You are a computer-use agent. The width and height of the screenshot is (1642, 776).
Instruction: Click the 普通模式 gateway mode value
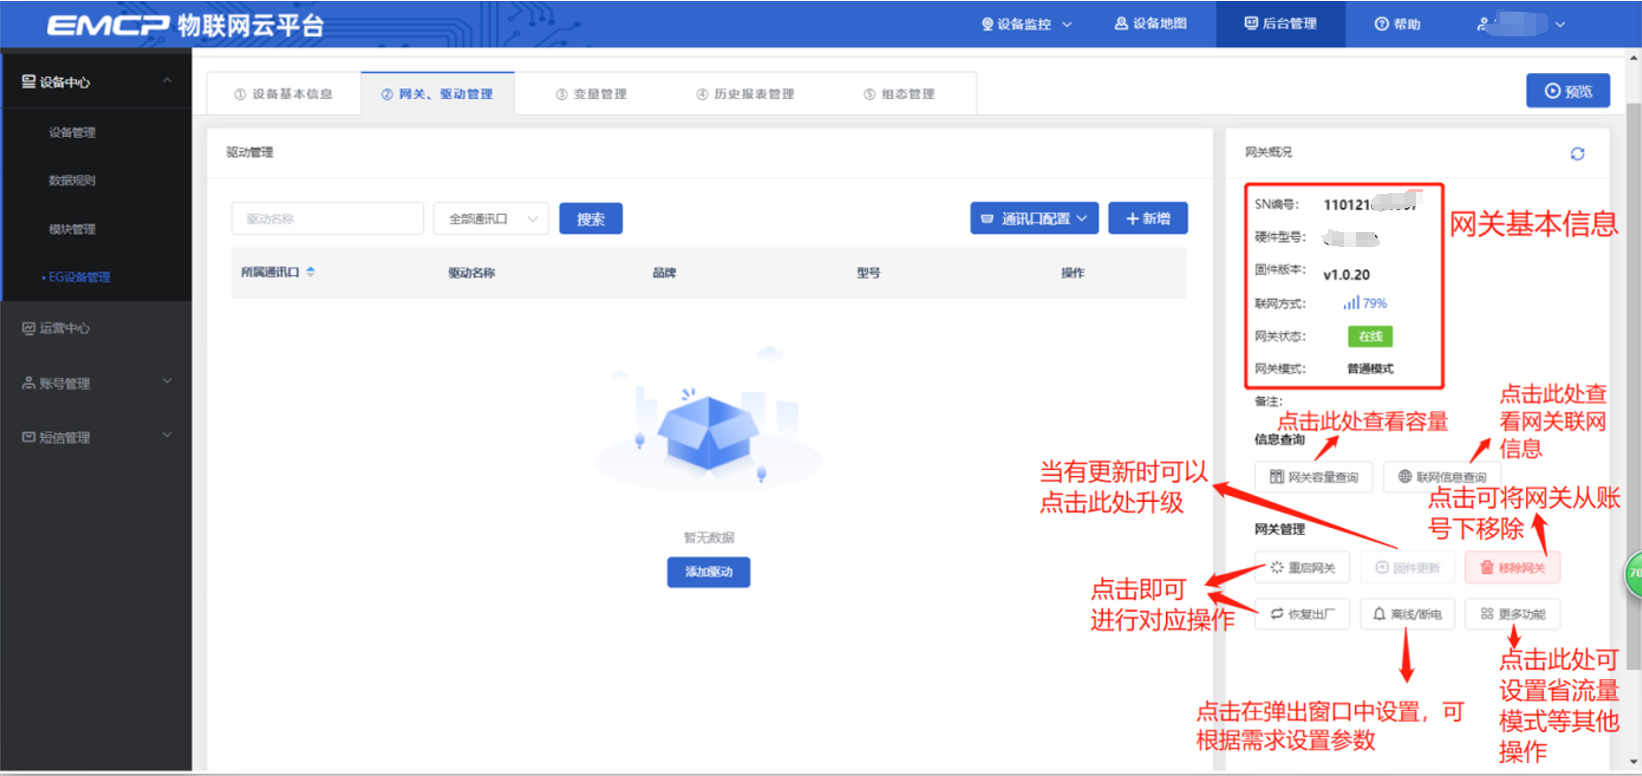pos(1370,369)
